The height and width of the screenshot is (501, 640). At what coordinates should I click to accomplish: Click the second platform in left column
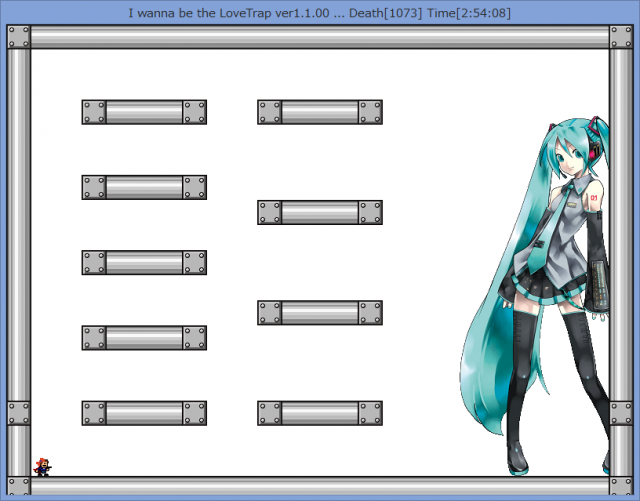pyautogui.click(x=144, y=187)
